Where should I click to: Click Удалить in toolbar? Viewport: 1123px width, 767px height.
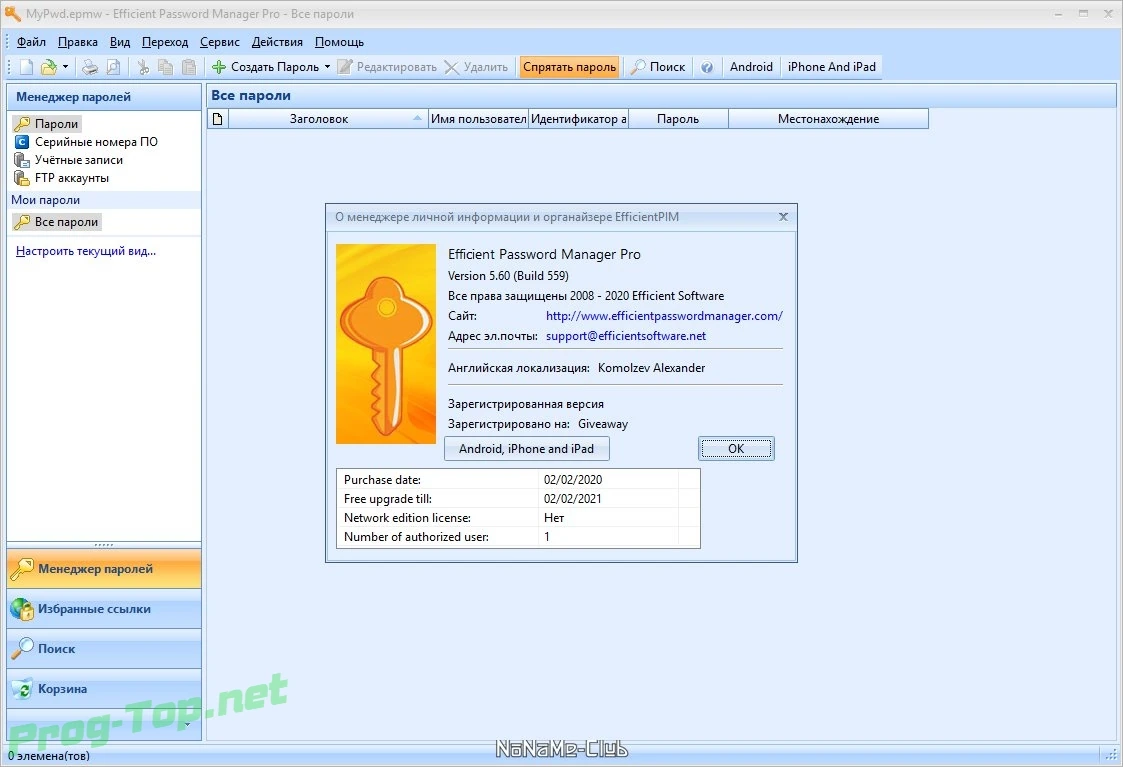tap(476, 67)
